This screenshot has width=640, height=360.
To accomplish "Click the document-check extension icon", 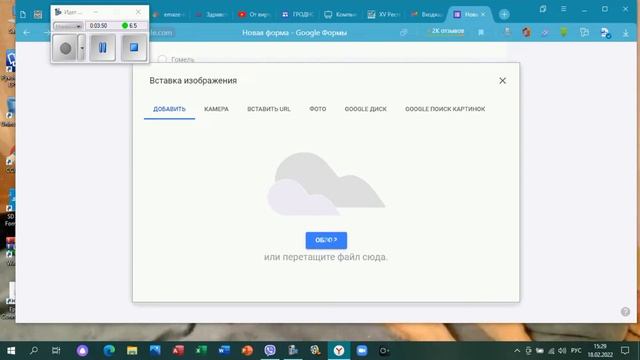I will 605,33.
